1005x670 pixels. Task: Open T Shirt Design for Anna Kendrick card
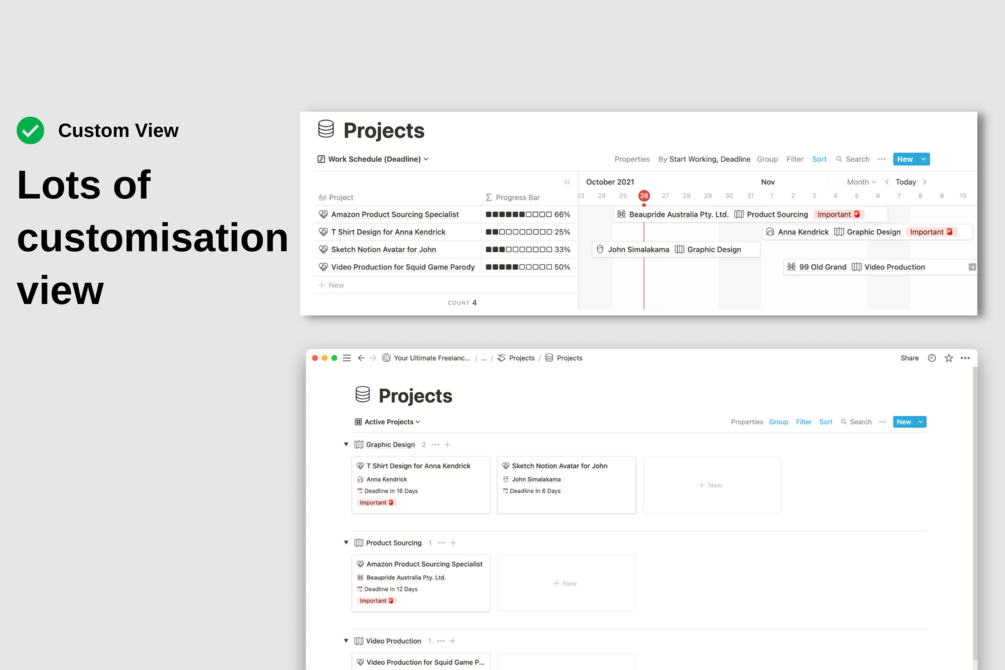[x=420, y=485]
